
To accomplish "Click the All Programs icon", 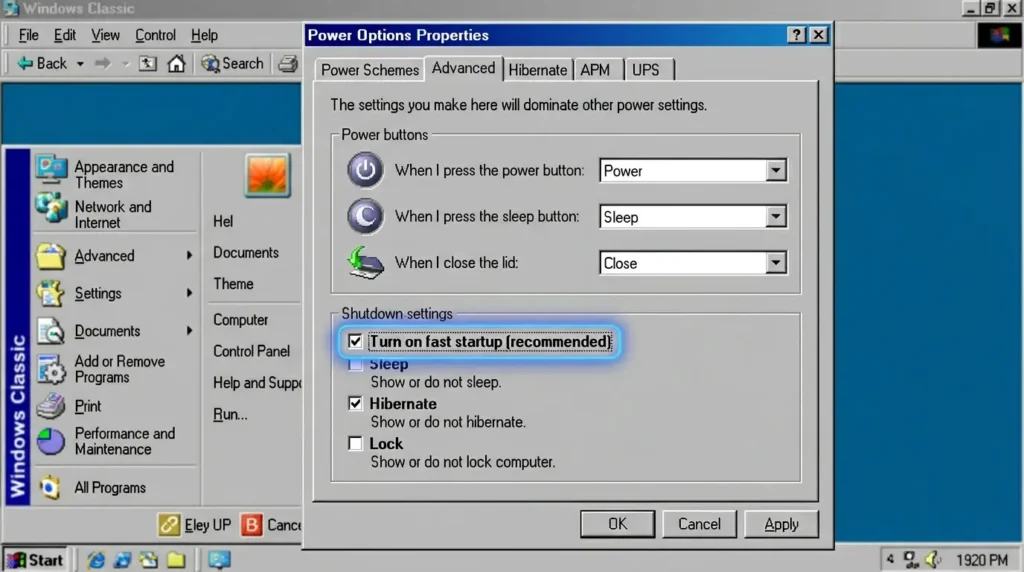I will [x=50, y=488].
